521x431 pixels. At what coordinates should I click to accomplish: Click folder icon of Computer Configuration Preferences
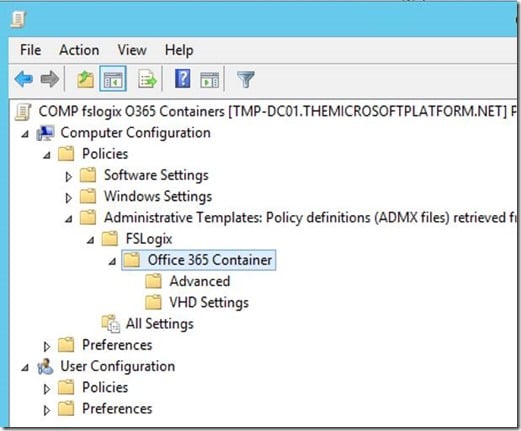pyautogui.click(x=66, y=345)
